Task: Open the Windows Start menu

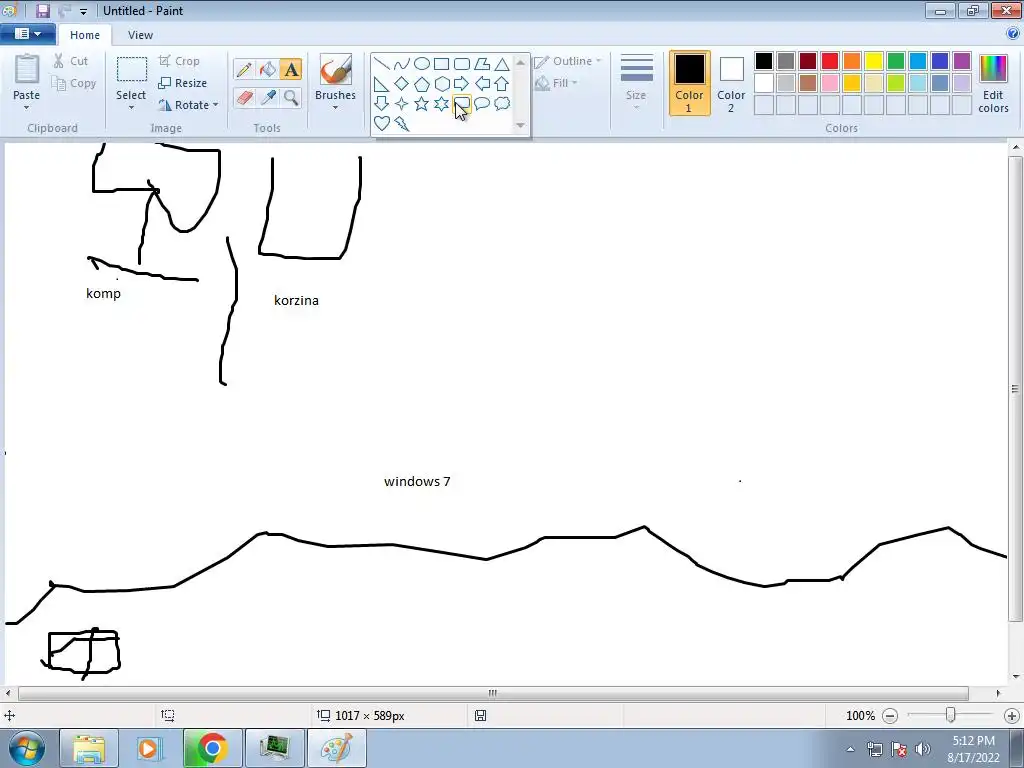Action: [27, 748]
